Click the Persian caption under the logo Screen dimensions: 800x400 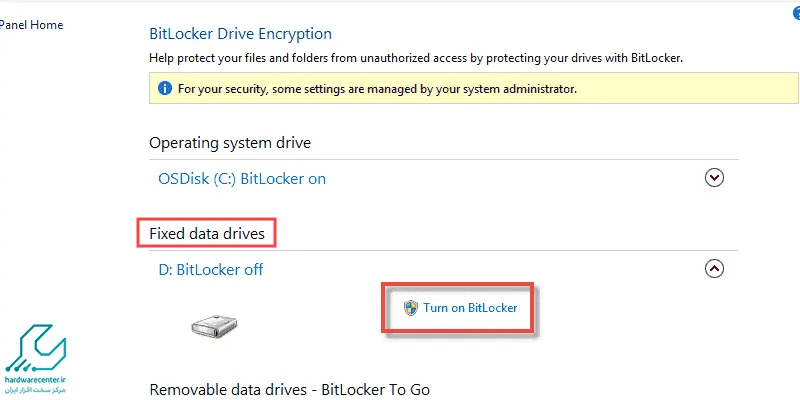(x=36, y=390)
